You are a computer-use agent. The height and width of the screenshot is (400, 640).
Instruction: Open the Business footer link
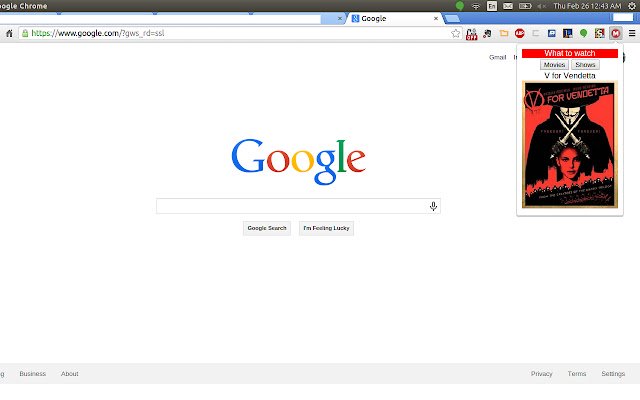33,374
